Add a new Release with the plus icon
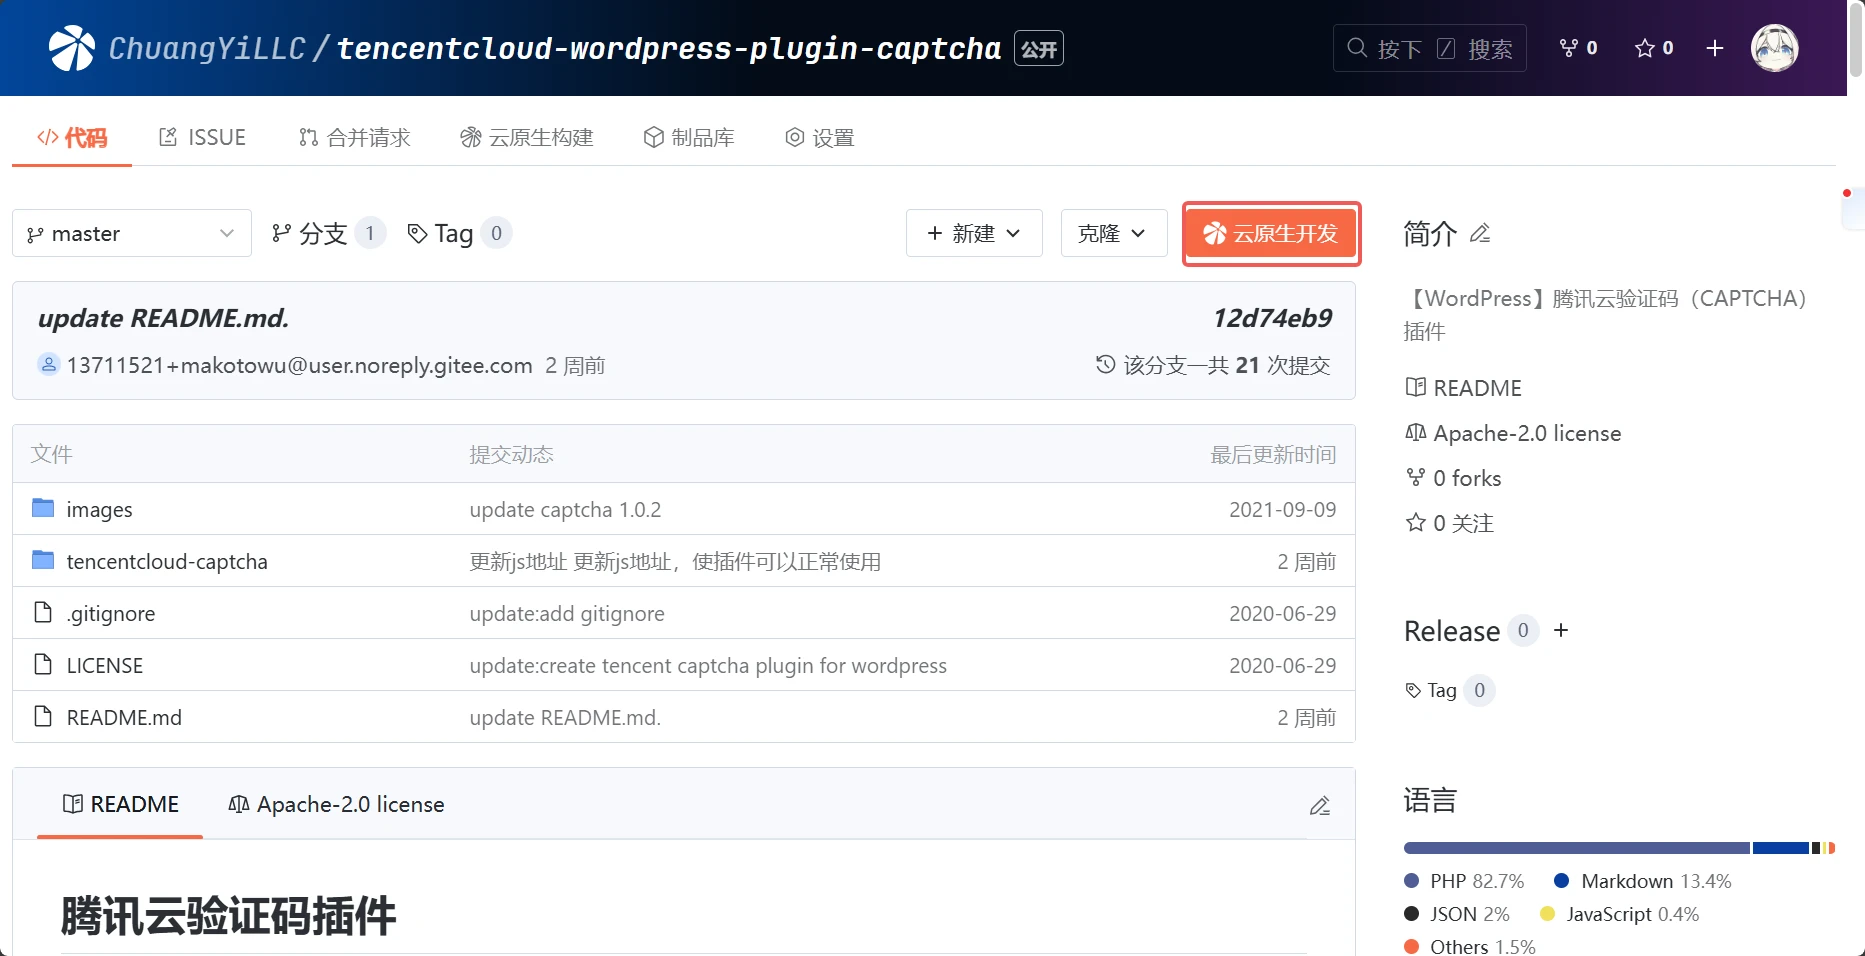 point(1561,631)
